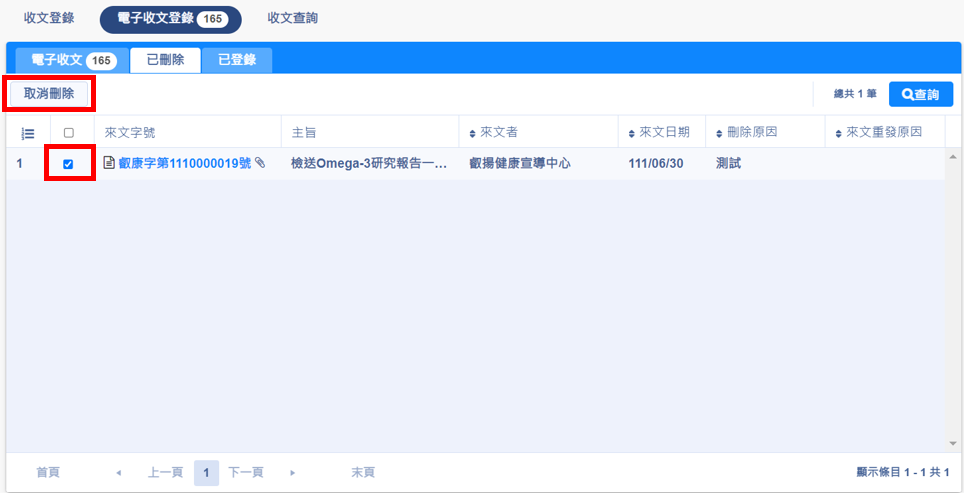
Task: Open document link 叡康字第1110000019號
Action: point(184,163)
